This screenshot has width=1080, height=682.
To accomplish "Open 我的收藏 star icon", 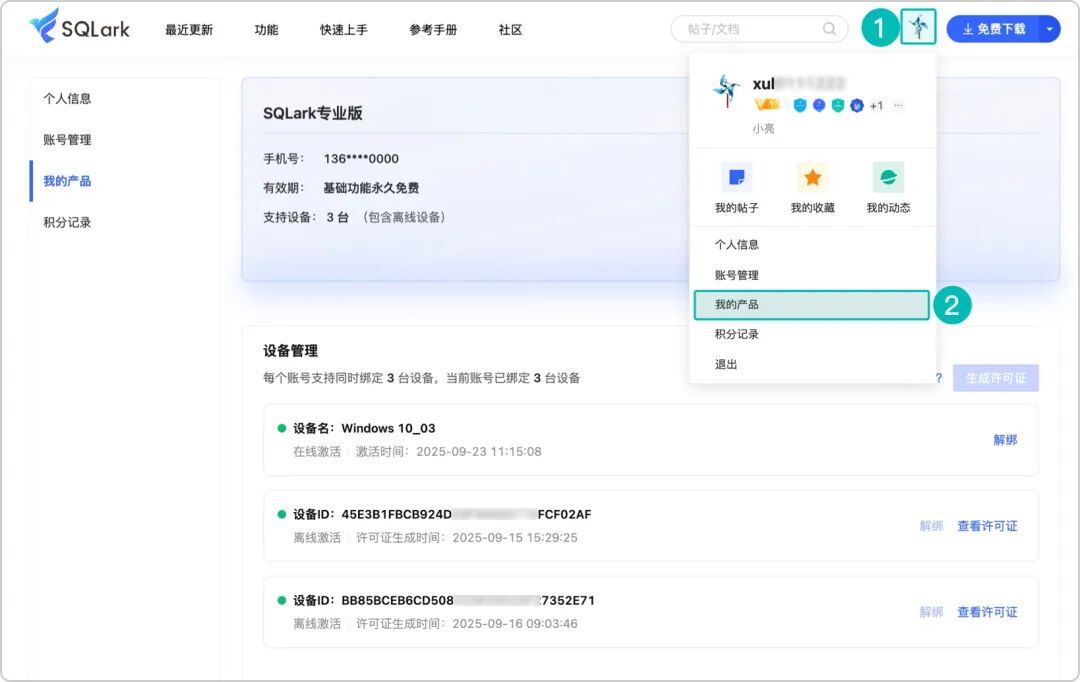I will coord(812,178).
